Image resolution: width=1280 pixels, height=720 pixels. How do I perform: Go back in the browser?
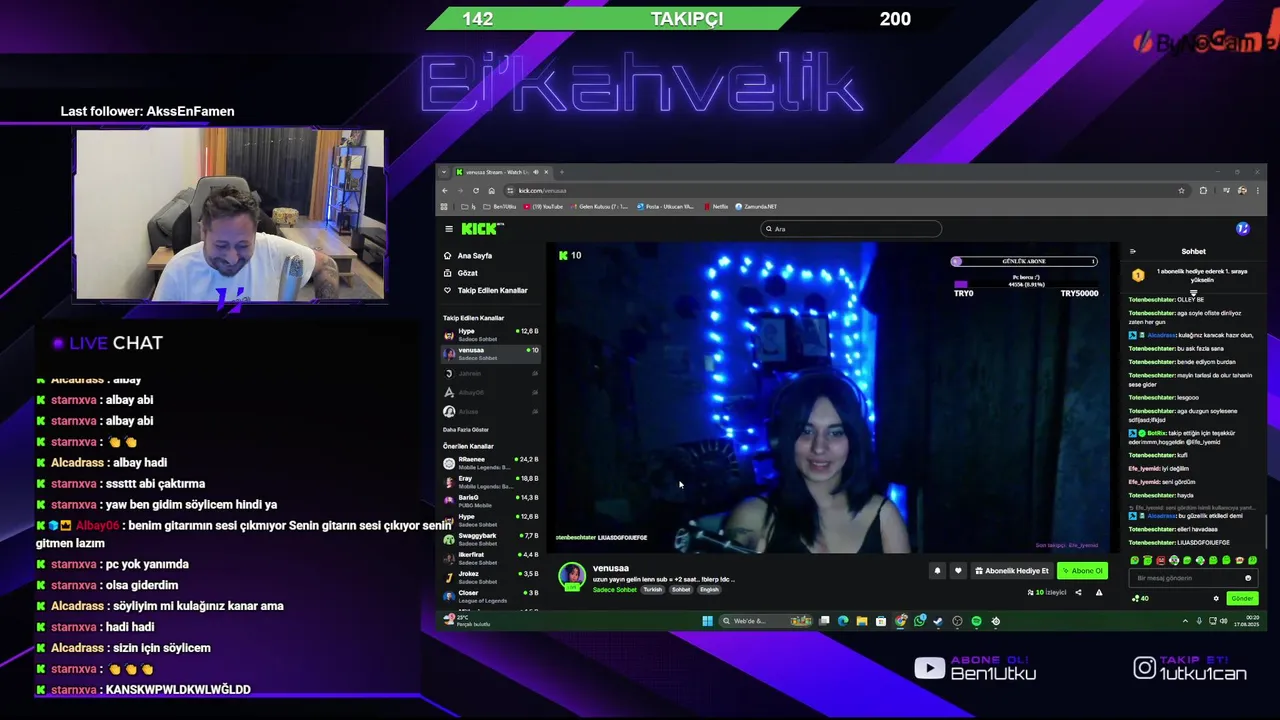[x=445, y=191]
